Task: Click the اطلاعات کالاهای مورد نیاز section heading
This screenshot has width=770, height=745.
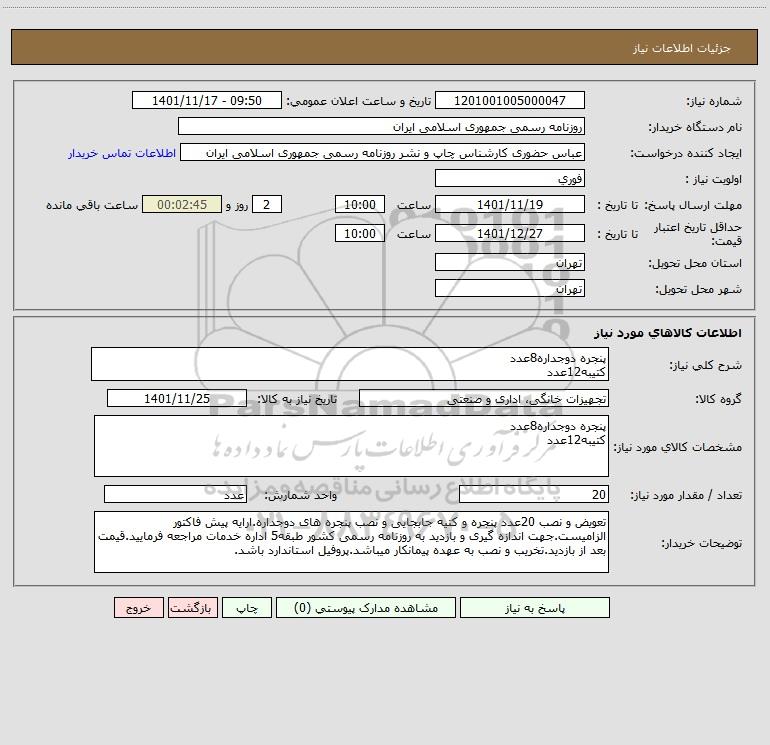Action: 668,333
